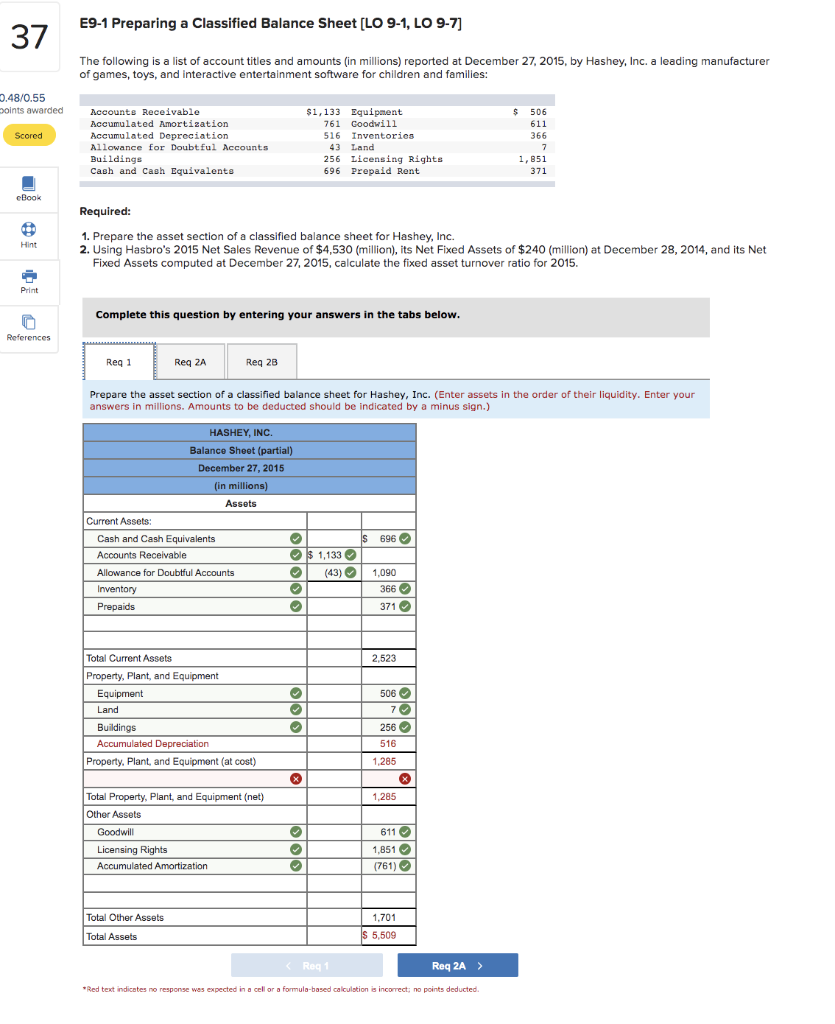Viewport: 835px width, 1024px height.
Task: Click the blank cell below Prepaids
Action: tap(180, 624)
